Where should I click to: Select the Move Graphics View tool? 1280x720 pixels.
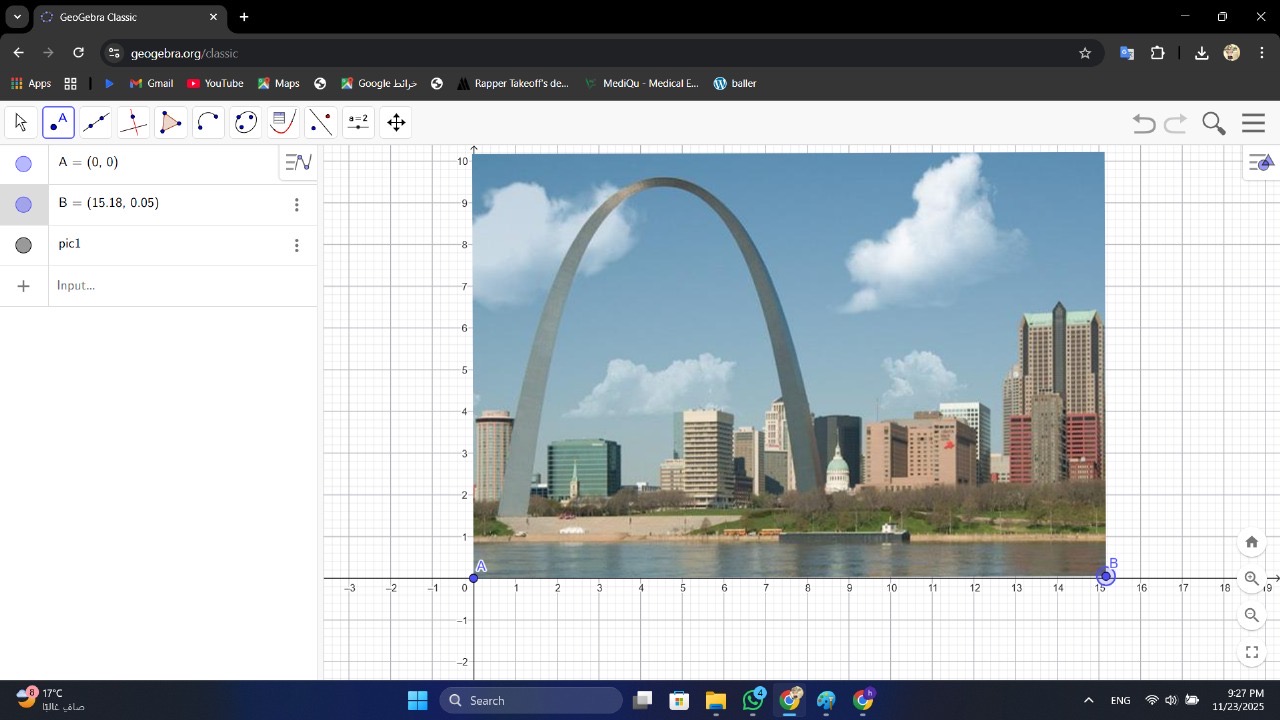click(x=396, y=122)
